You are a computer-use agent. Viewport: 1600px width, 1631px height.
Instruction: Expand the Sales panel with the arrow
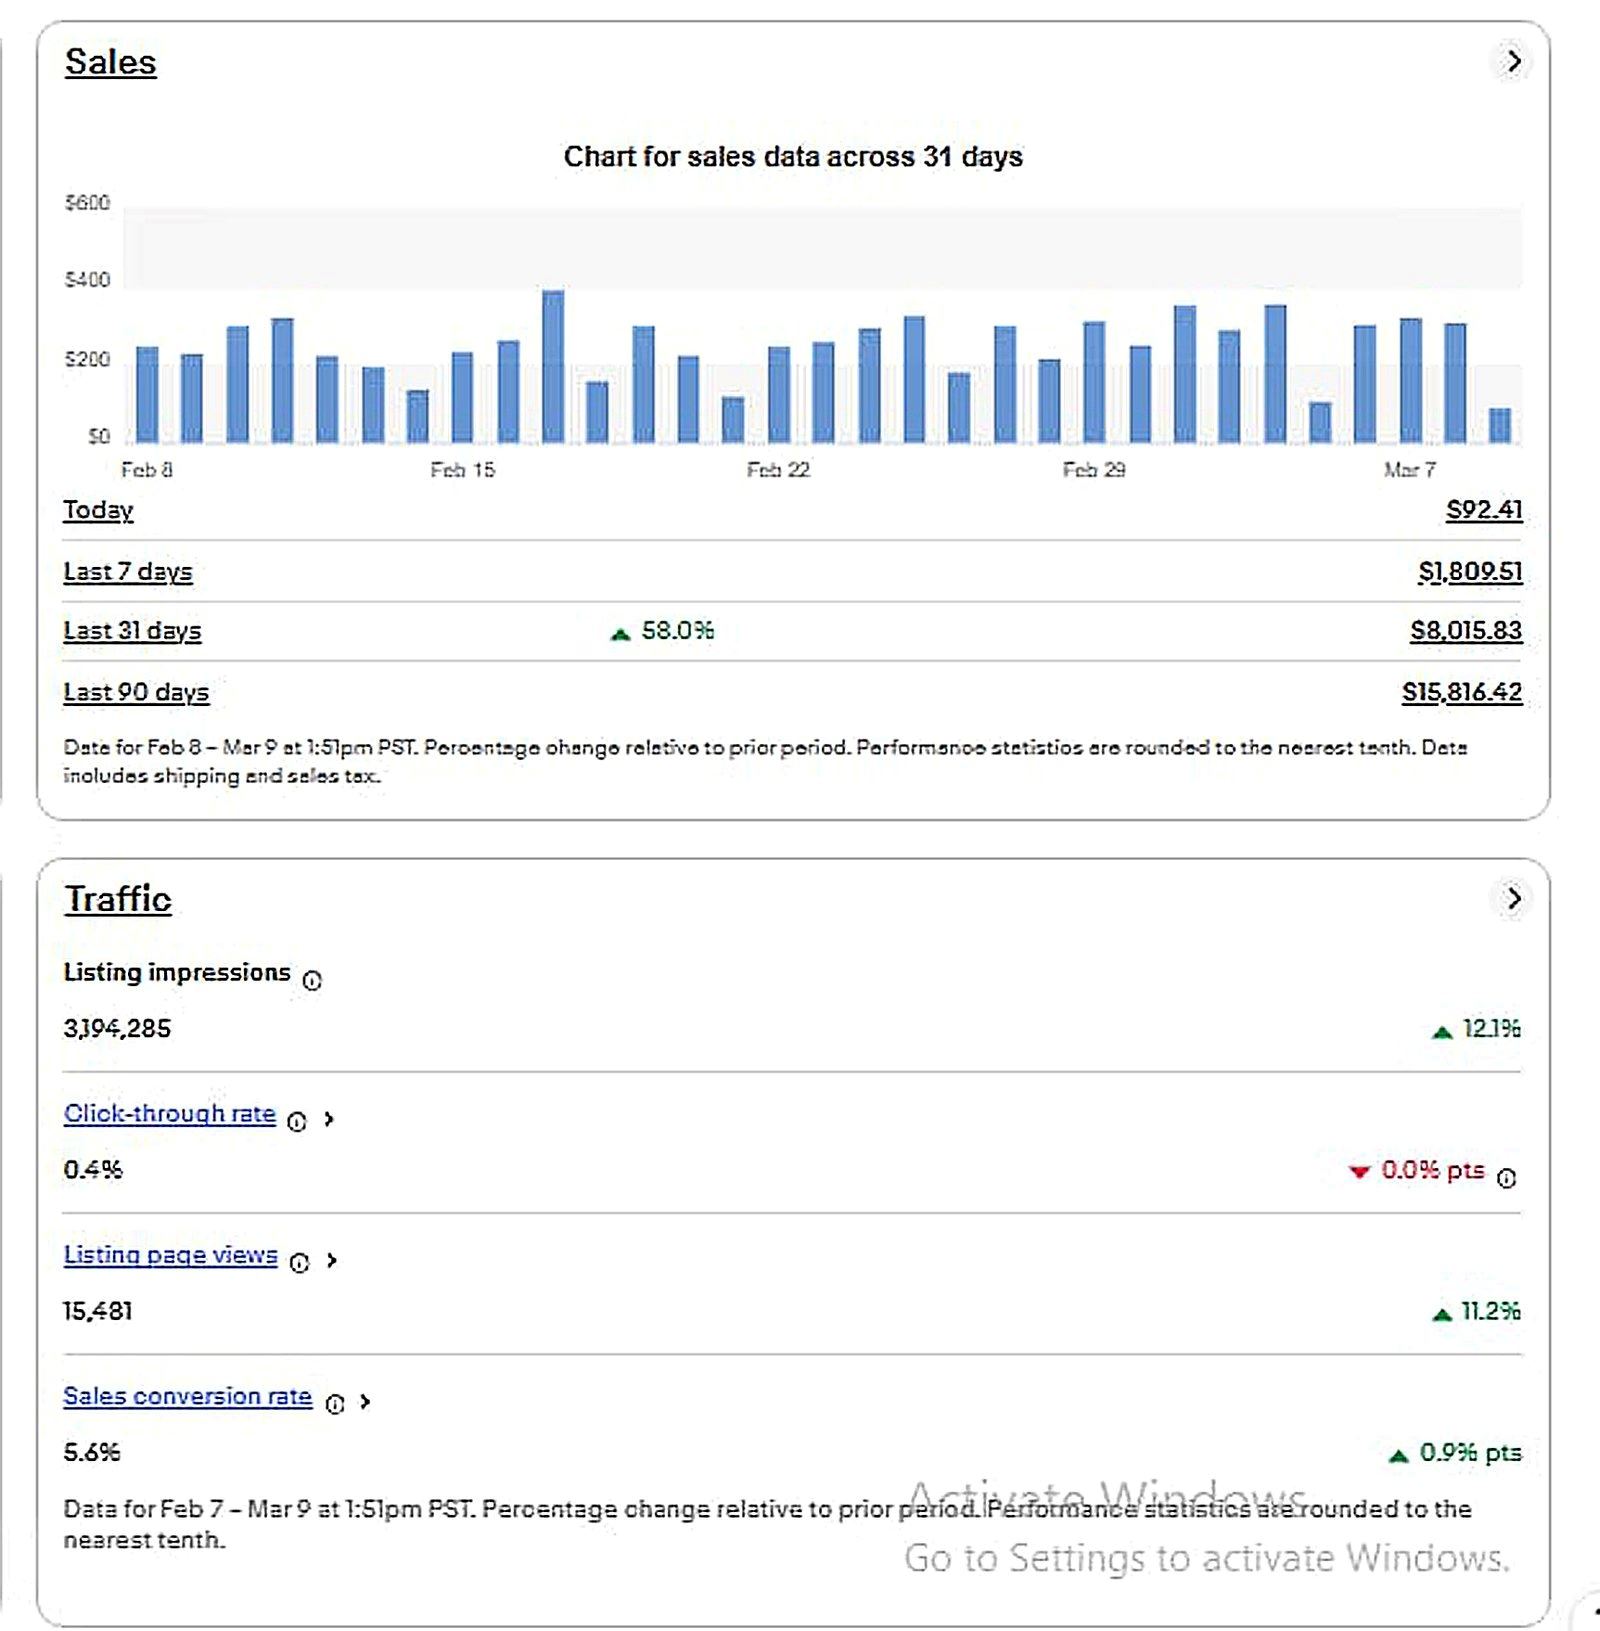tap(1514, 62)
